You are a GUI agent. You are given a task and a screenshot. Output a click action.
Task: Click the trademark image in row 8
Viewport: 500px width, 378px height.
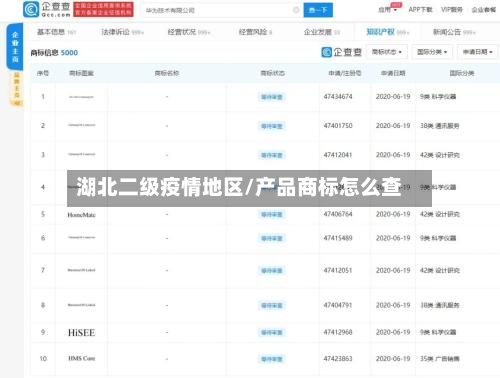81,305
